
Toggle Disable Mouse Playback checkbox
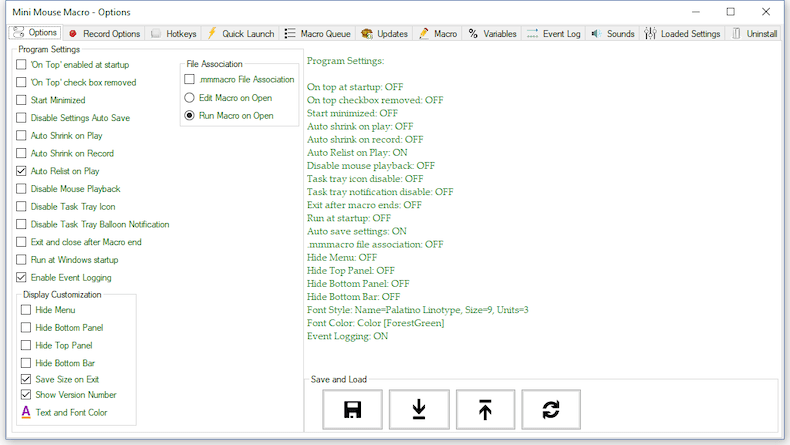(21, 188)
